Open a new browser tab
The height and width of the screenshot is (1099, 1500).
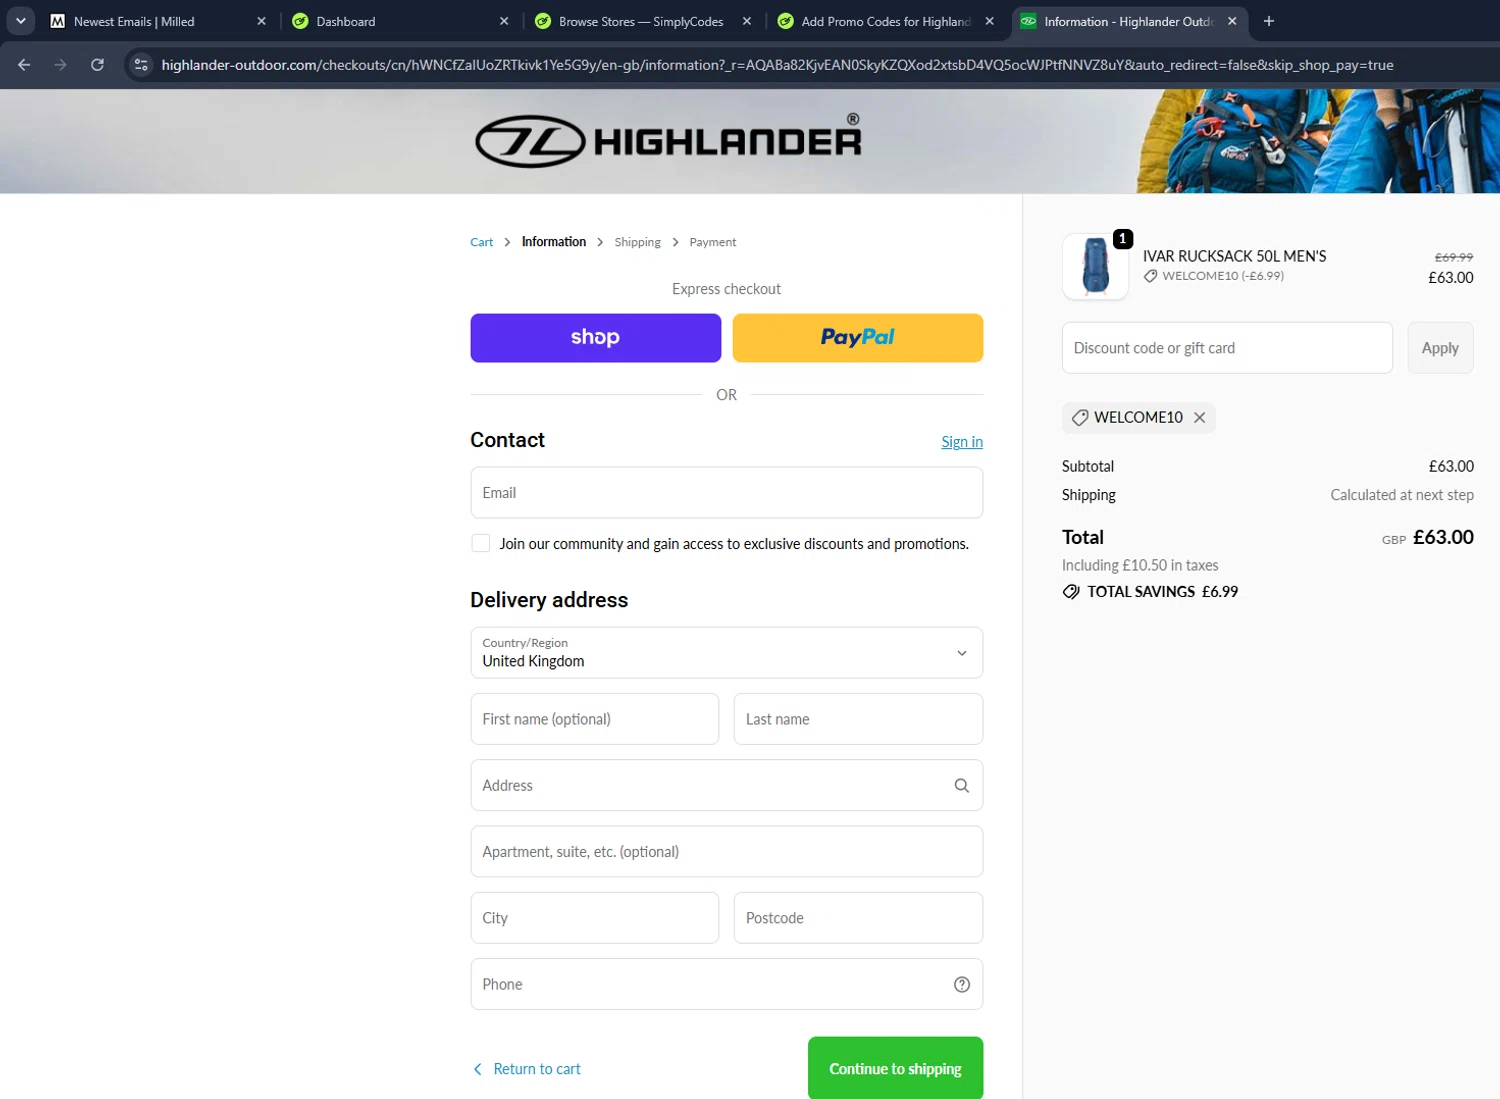[x=1269, y=21]
